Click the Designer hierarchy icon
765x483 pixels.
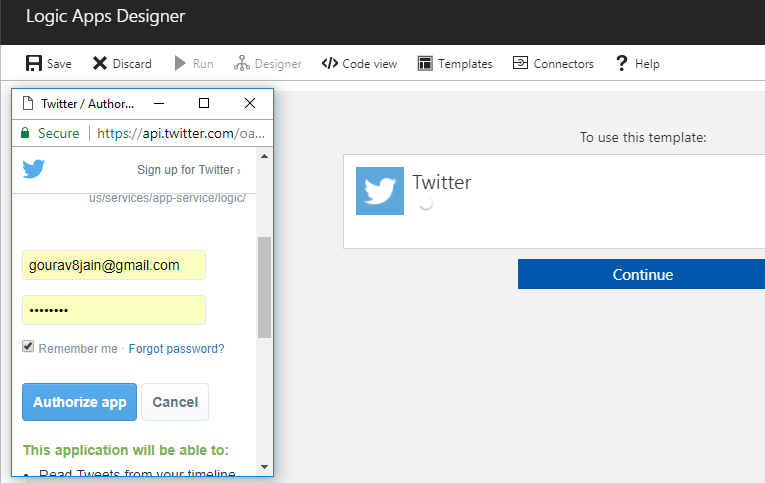point(242,63)
